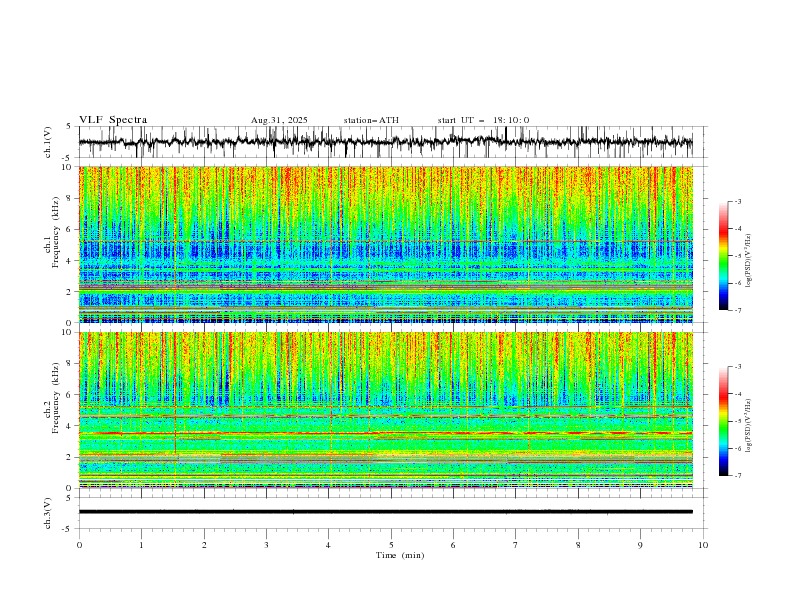The height and width of the screenshot is (612, 792).
Task: Click the upper 'log(PSD)(V²/Hz)' colorbar label
Action: click(x=748, y=261)
